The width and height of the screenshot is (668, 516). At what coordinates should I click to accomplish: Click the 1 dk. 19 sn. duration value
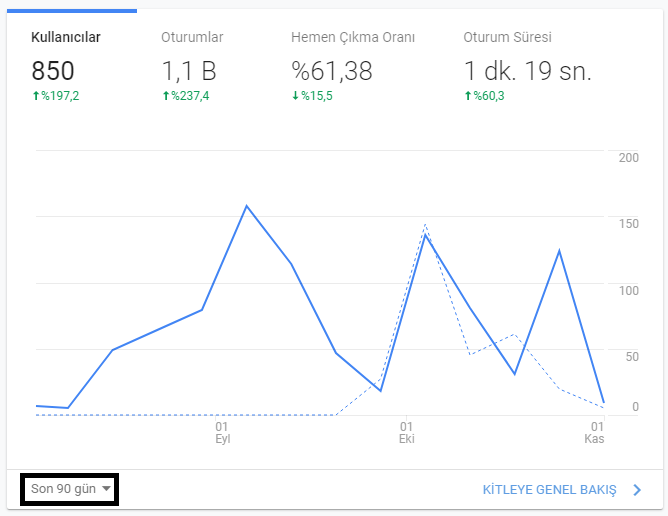[527, 71]
